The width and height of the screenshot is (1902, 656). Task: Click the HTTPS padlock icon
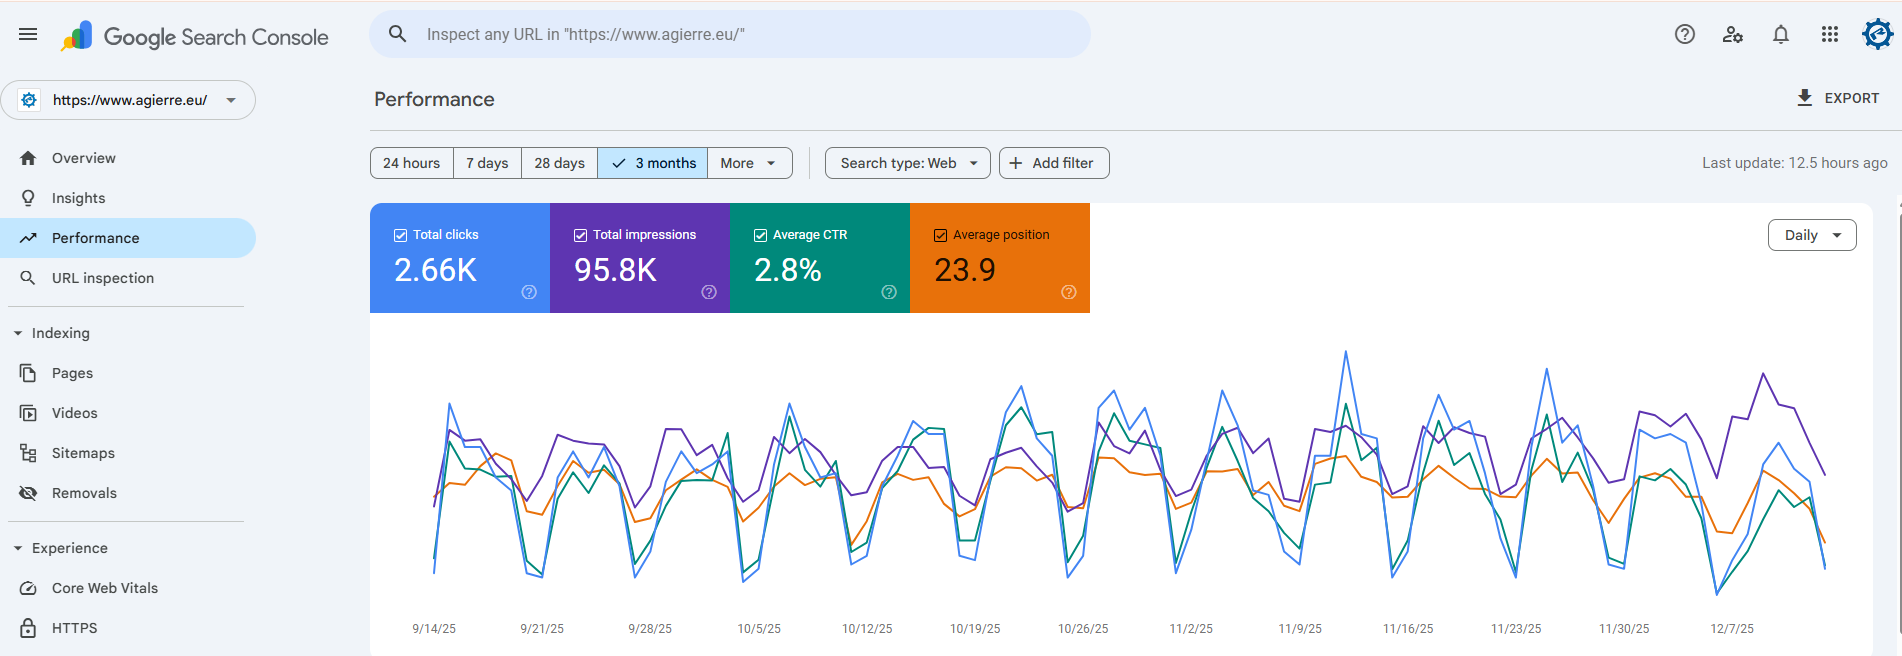pos(28,628)
